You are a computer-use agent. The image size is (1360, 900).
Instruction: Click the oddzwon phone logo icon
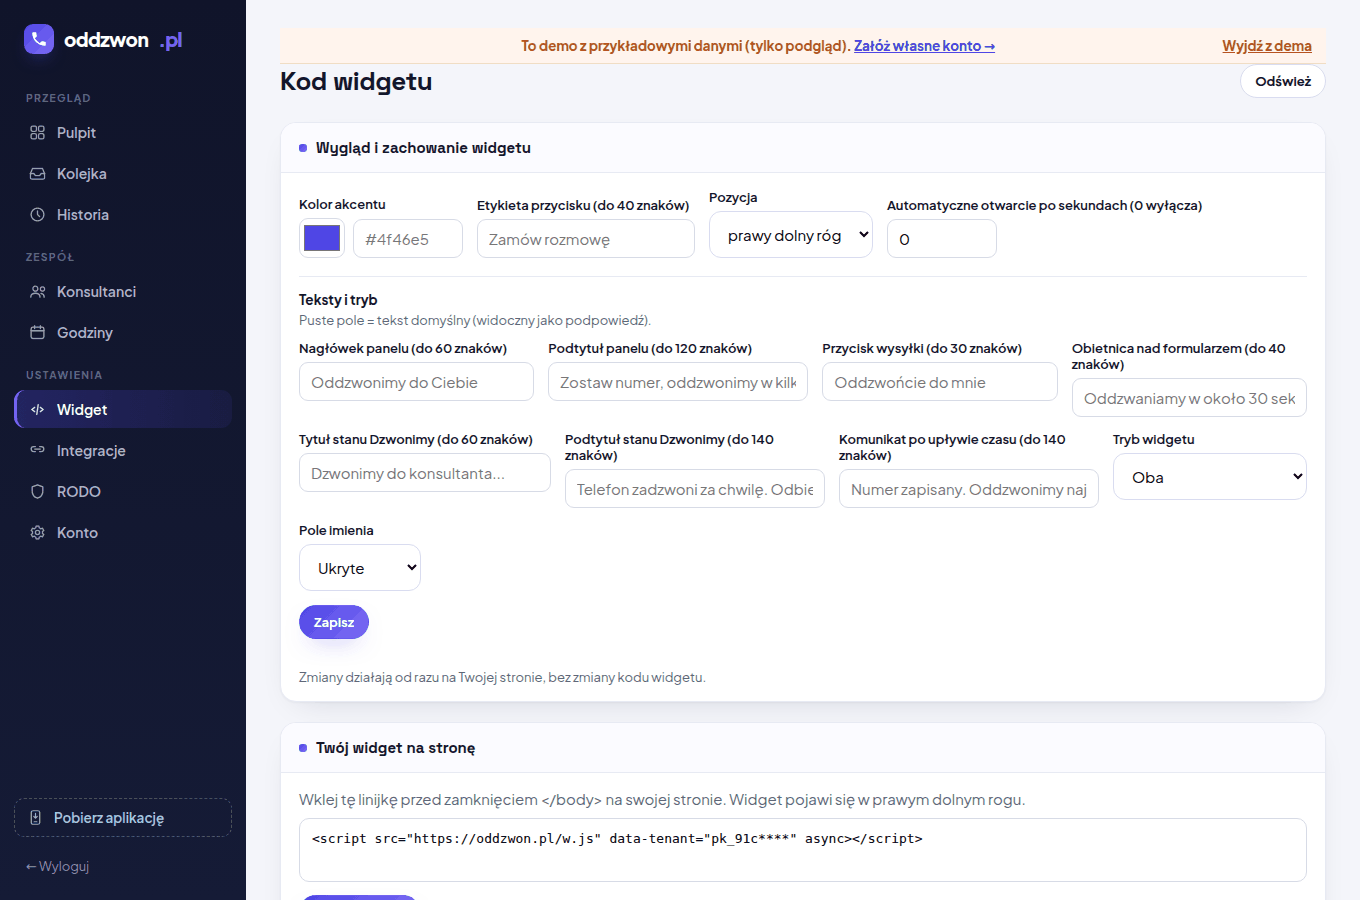[x=39, y=39]
